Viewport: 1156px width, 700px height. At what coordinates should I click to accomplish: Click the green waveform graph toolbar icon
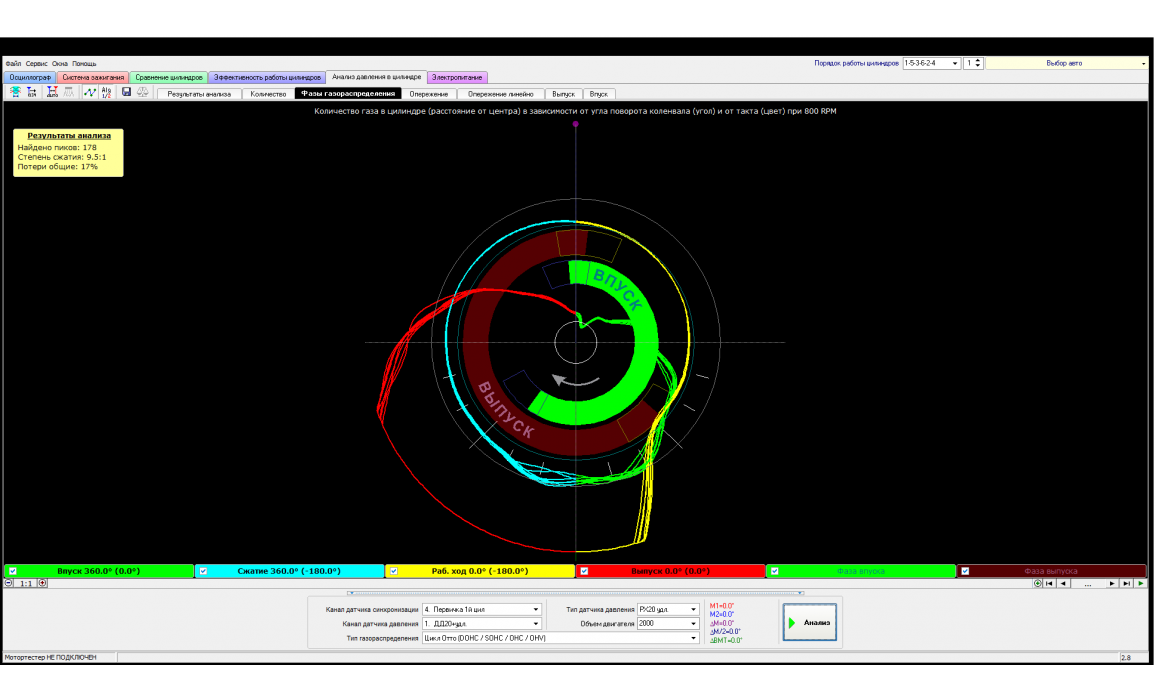click(x=90, y=92)
